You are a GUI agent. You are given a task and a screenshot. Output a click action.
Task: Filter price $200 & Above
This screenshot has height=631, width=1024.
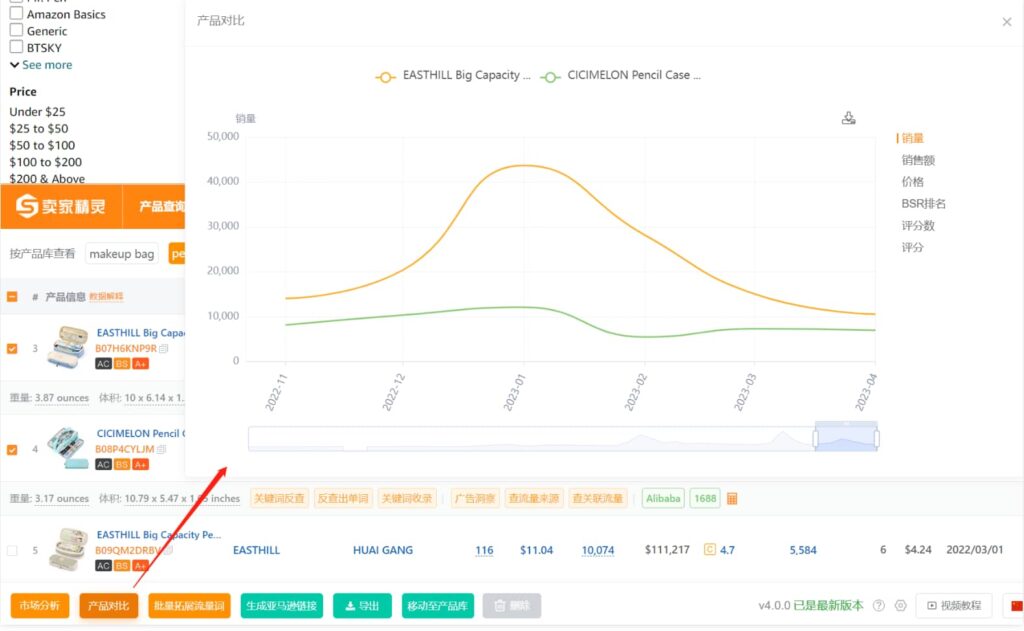47,178
